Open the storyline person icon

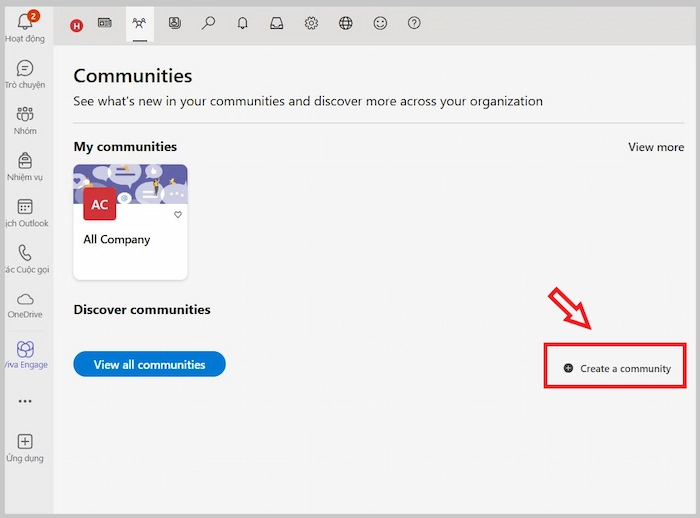point(175,23)
